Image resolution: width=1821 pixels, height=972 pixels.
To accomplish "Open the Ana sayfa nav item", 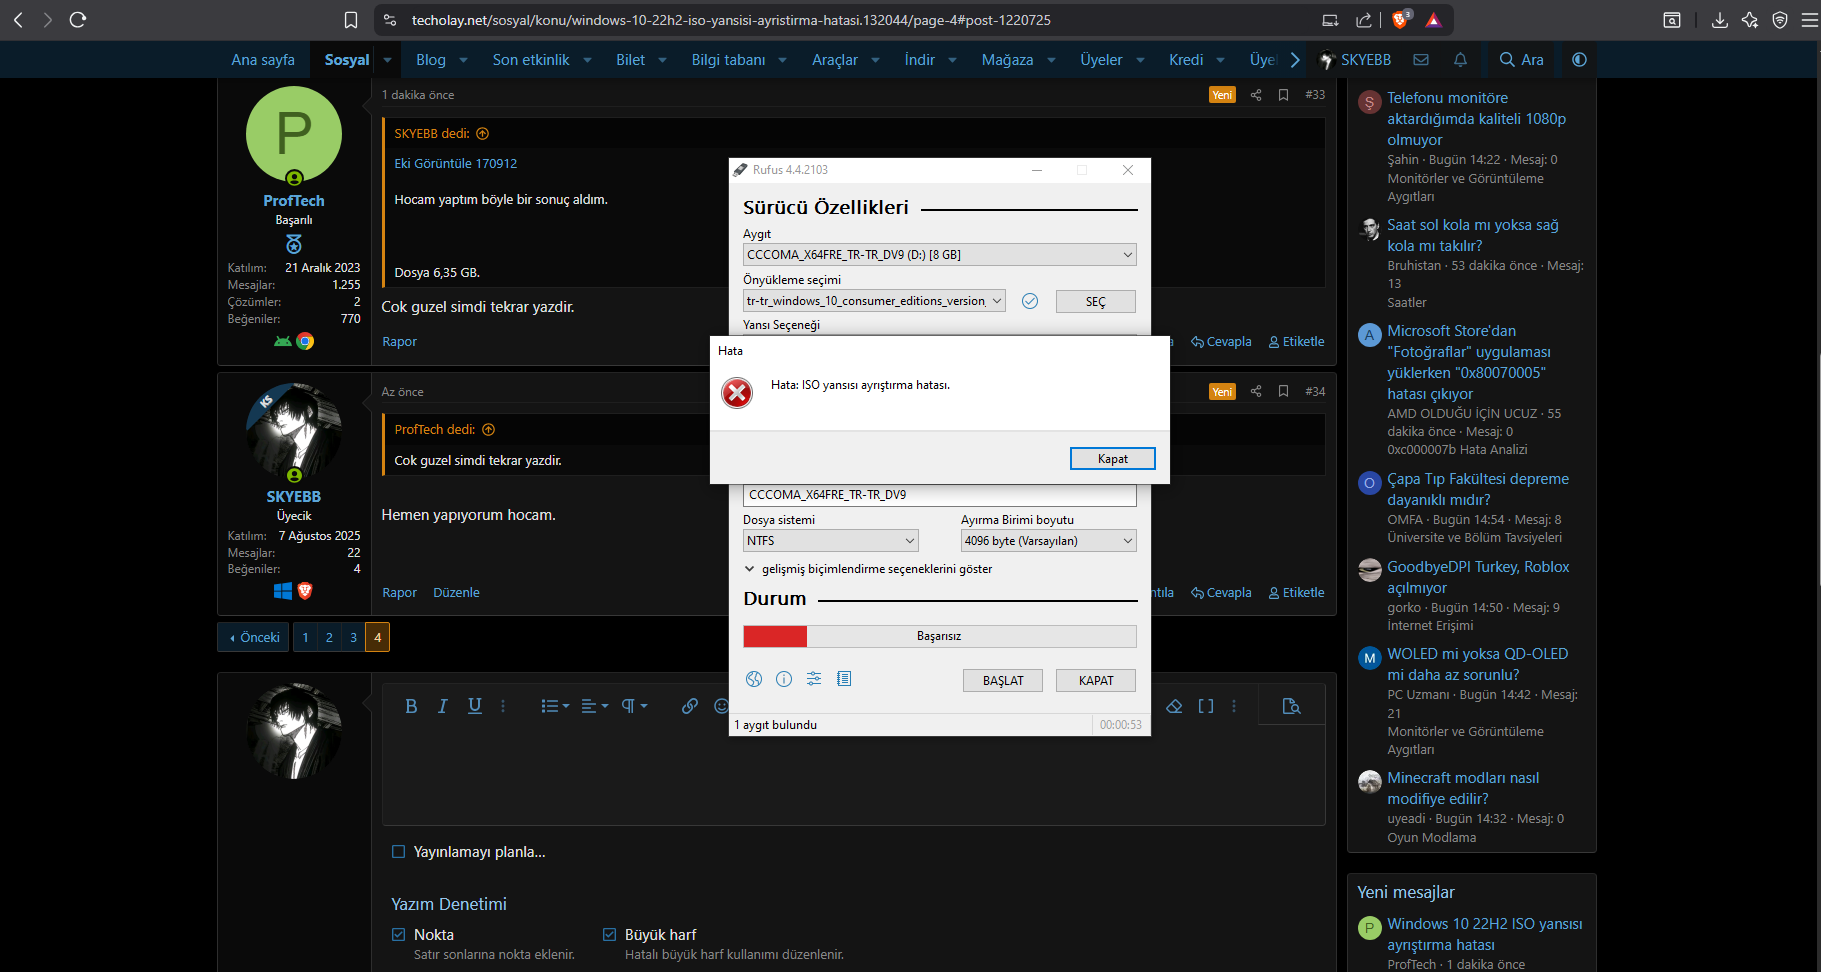I will (x=263, y=60).
